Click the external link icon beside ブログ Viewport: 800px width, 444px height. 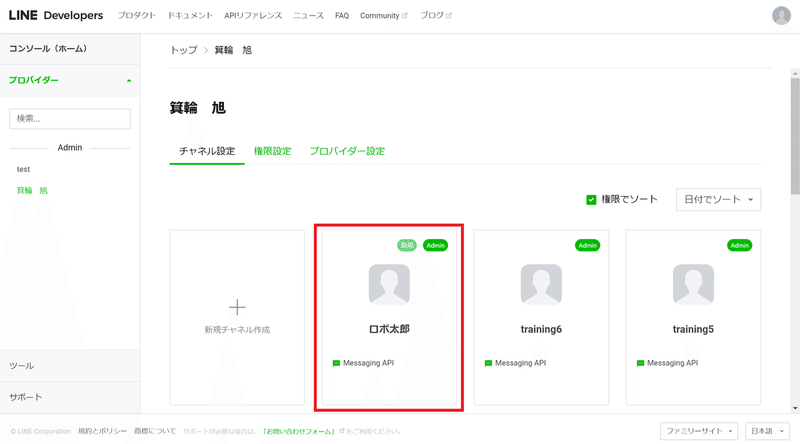[x=449, y=16]
